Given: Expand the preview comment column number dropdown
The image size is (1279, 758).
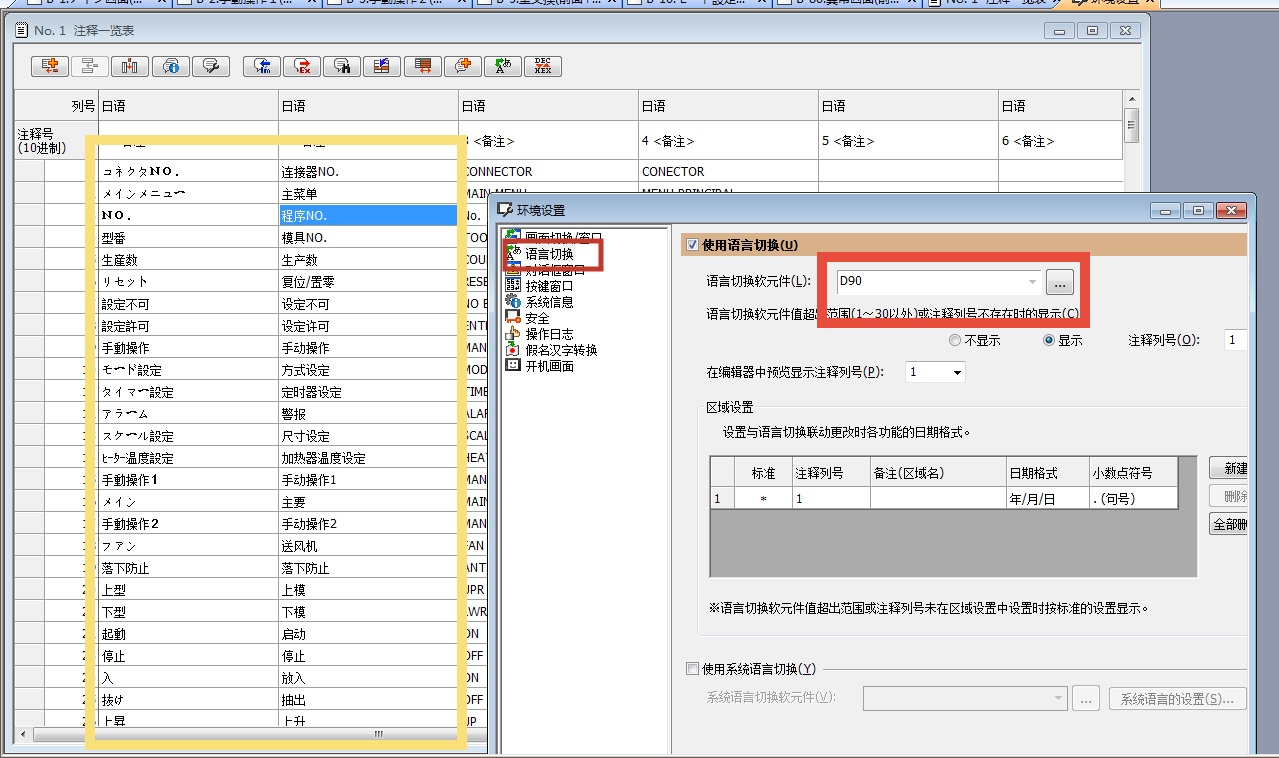Looking at the screenshot, I should [958, 373].
